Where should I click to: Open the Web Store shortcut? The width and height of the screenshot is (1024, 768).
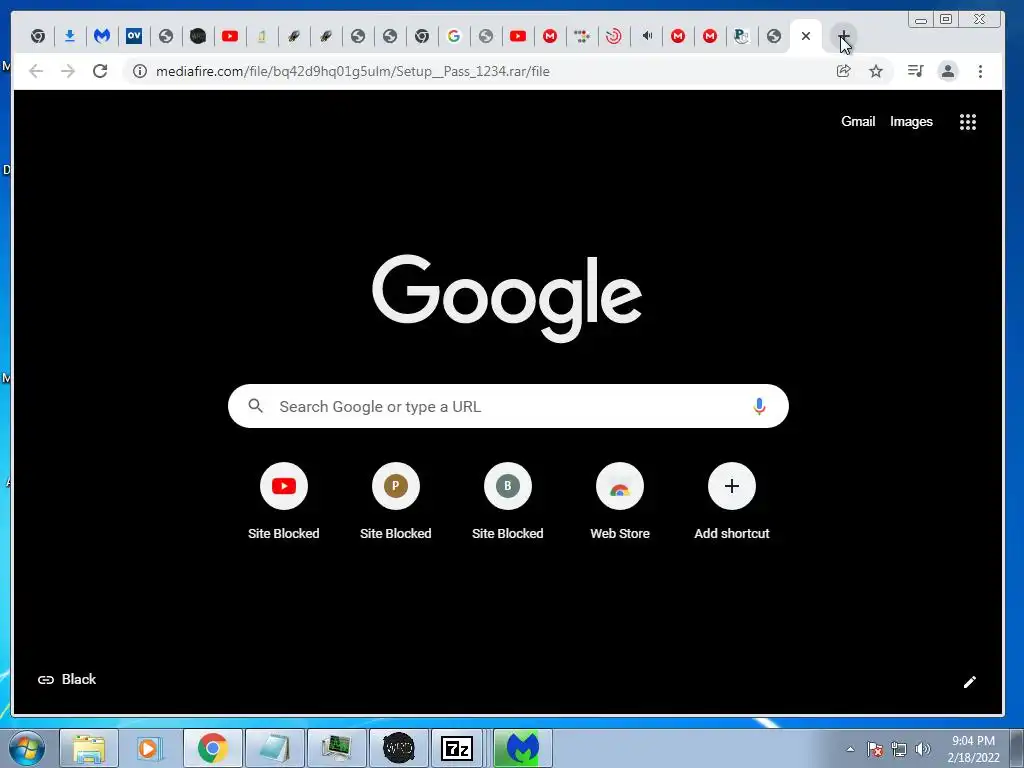(620, 502)
